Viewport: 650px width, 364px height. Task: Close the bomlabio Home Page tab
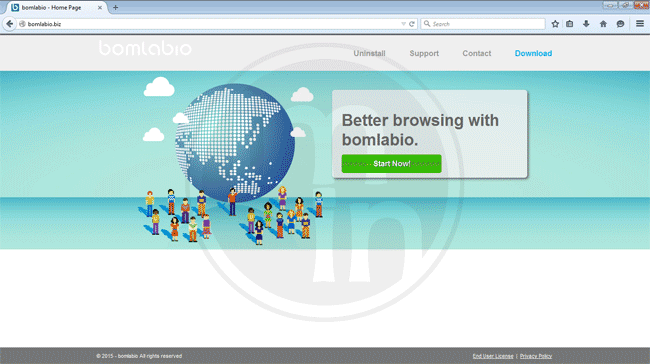[99, 7]
